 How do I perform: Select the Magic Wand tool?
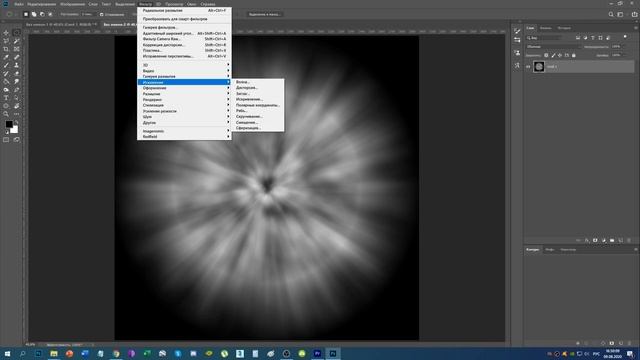[x=16, y=41]
